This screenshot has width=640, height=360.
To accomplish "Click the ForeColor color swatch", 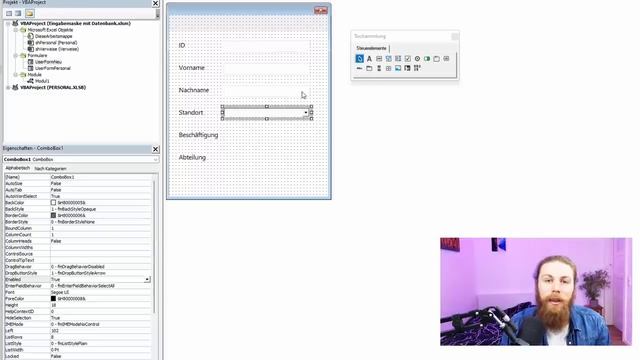I will [53, 299].
